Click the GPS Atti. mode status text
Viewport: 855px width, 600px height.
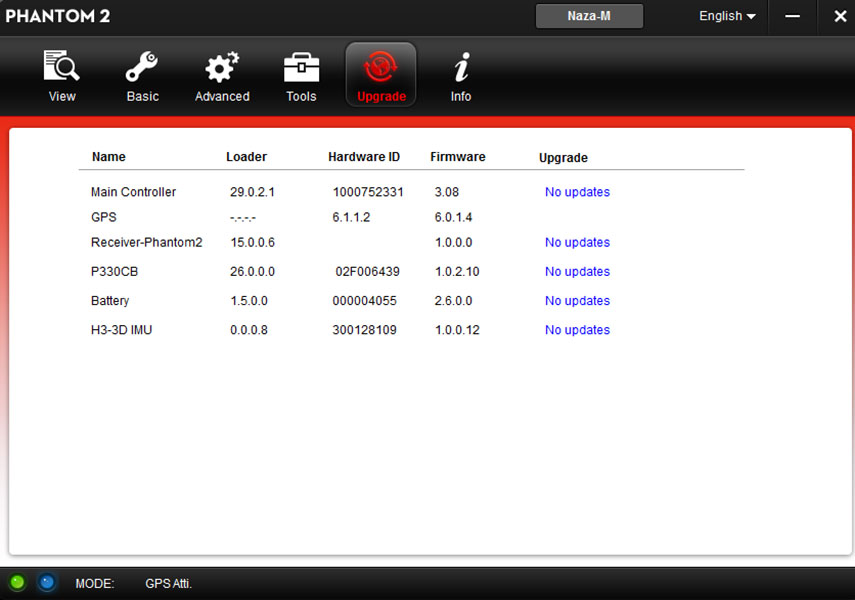coord(168,584)
